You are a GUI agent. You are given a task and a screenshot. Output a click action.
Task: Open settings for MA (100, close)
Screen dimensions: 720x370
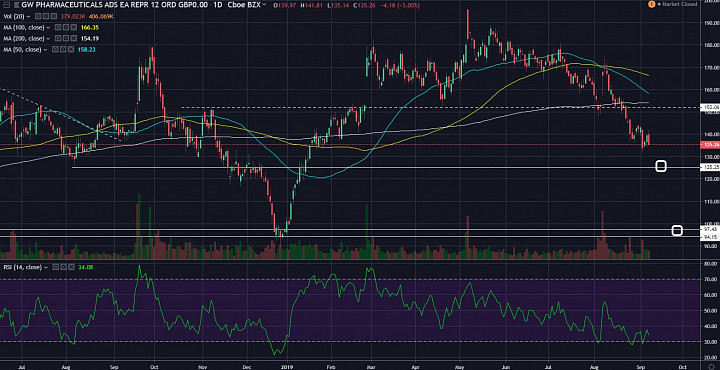tap(66, 27)
